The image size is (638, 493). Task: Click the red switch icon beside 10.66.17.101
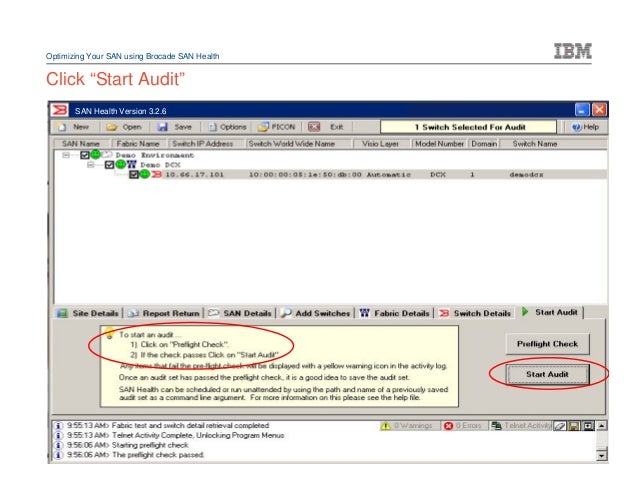click(x=156, y=174)
